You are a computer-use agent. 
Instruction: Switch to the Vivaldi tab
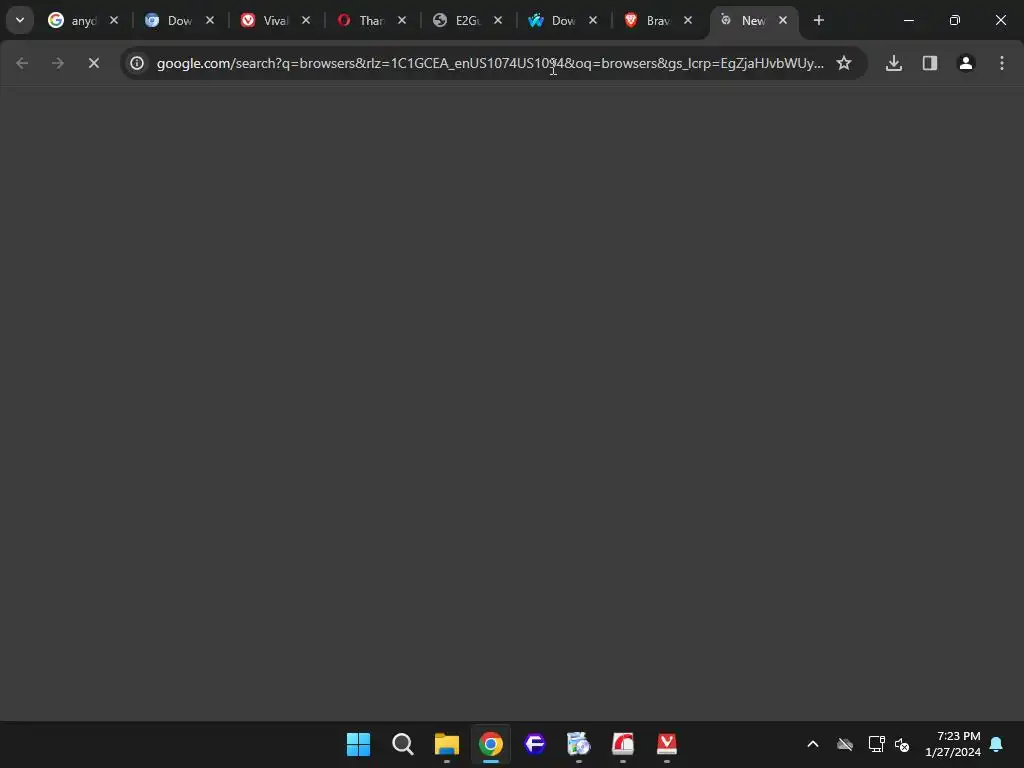(265, 20)
